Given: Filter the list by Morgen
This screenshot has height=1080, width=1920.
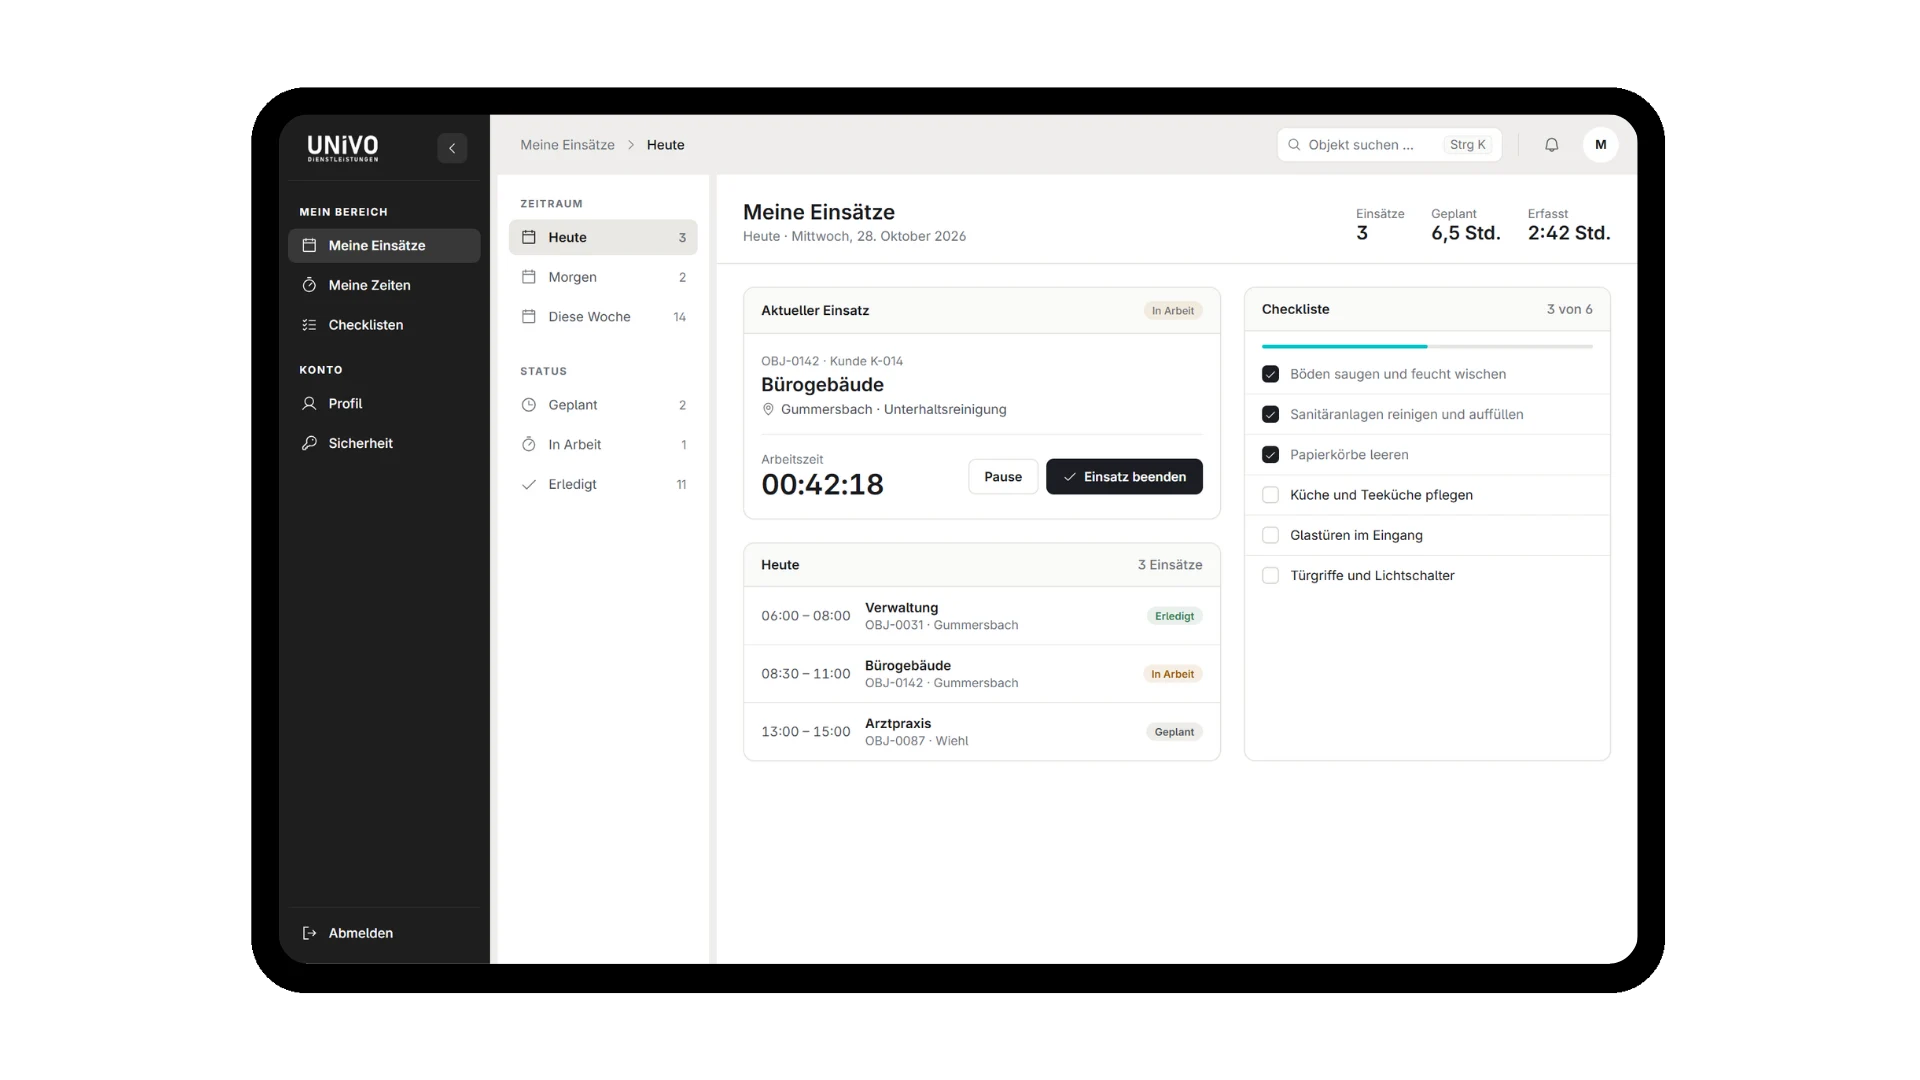Looking at the screenshot, I should point(603,277).
